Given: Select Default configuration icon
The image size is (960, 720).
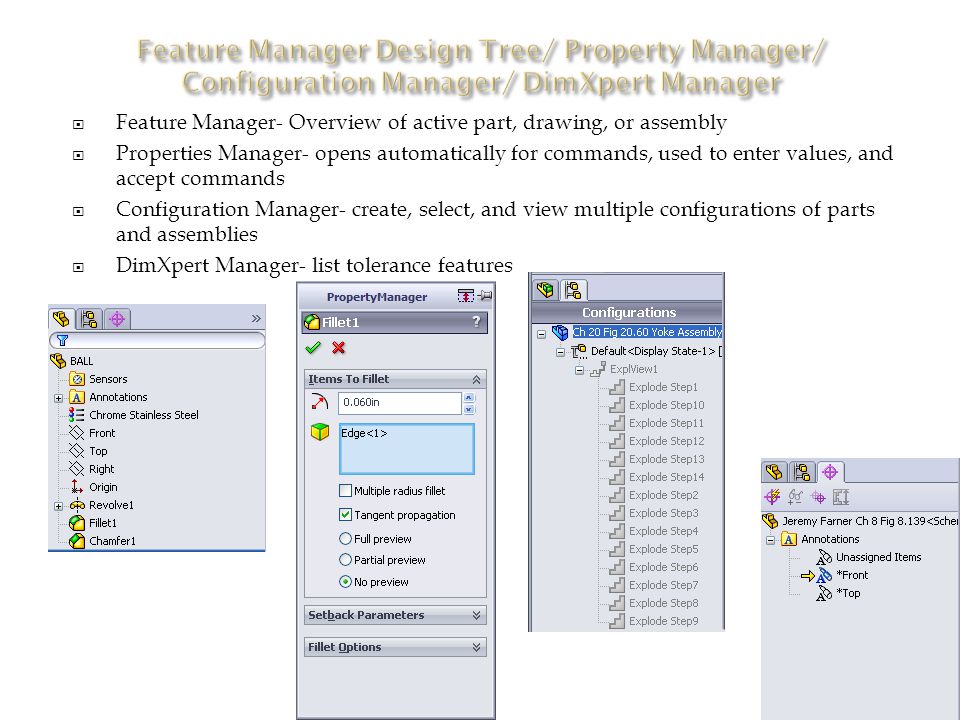Looking at the screenshot, I should (579, 351).
